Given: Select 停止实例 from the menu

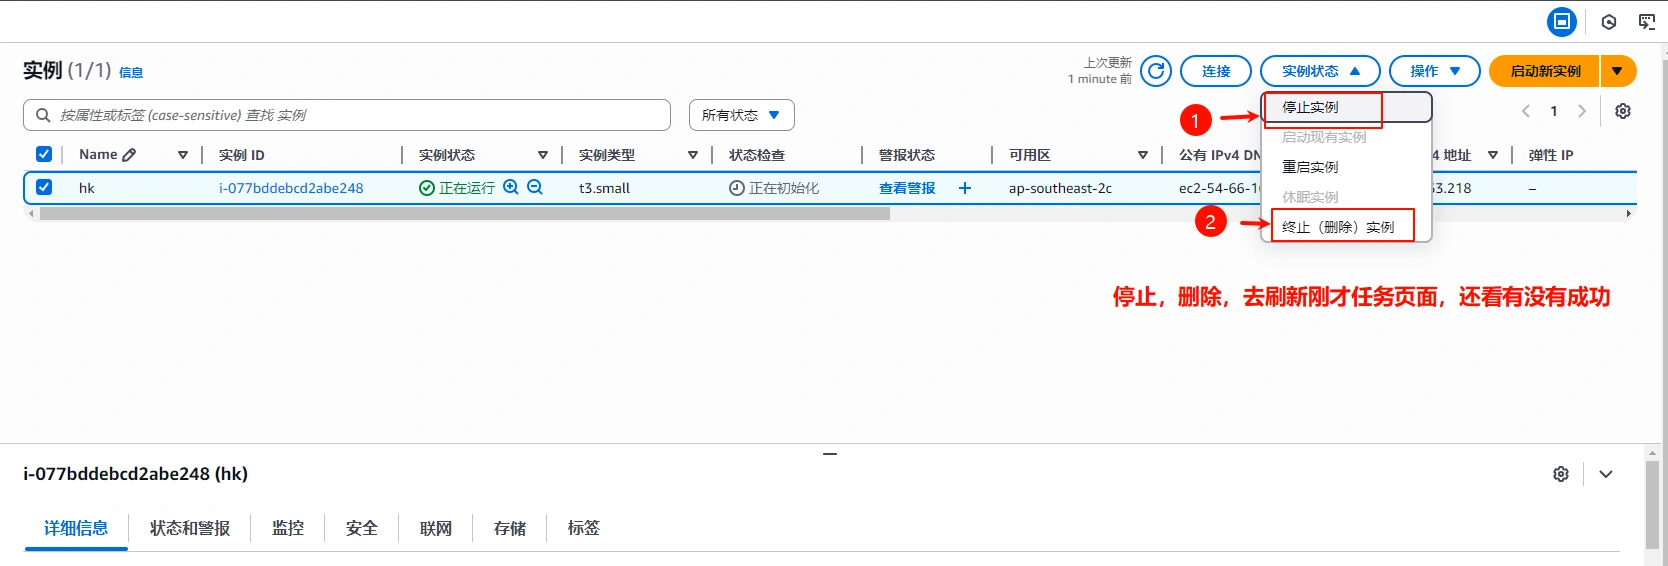Looking at the screenshot, I should [1310, 107].
